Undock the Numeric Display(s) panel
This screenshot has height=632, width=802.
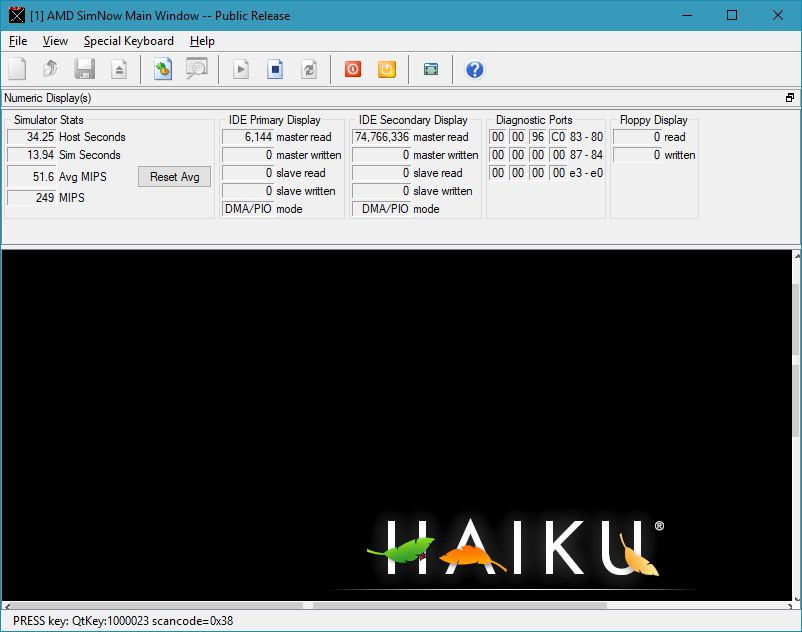pyautogui.click(x=790, y=98)
